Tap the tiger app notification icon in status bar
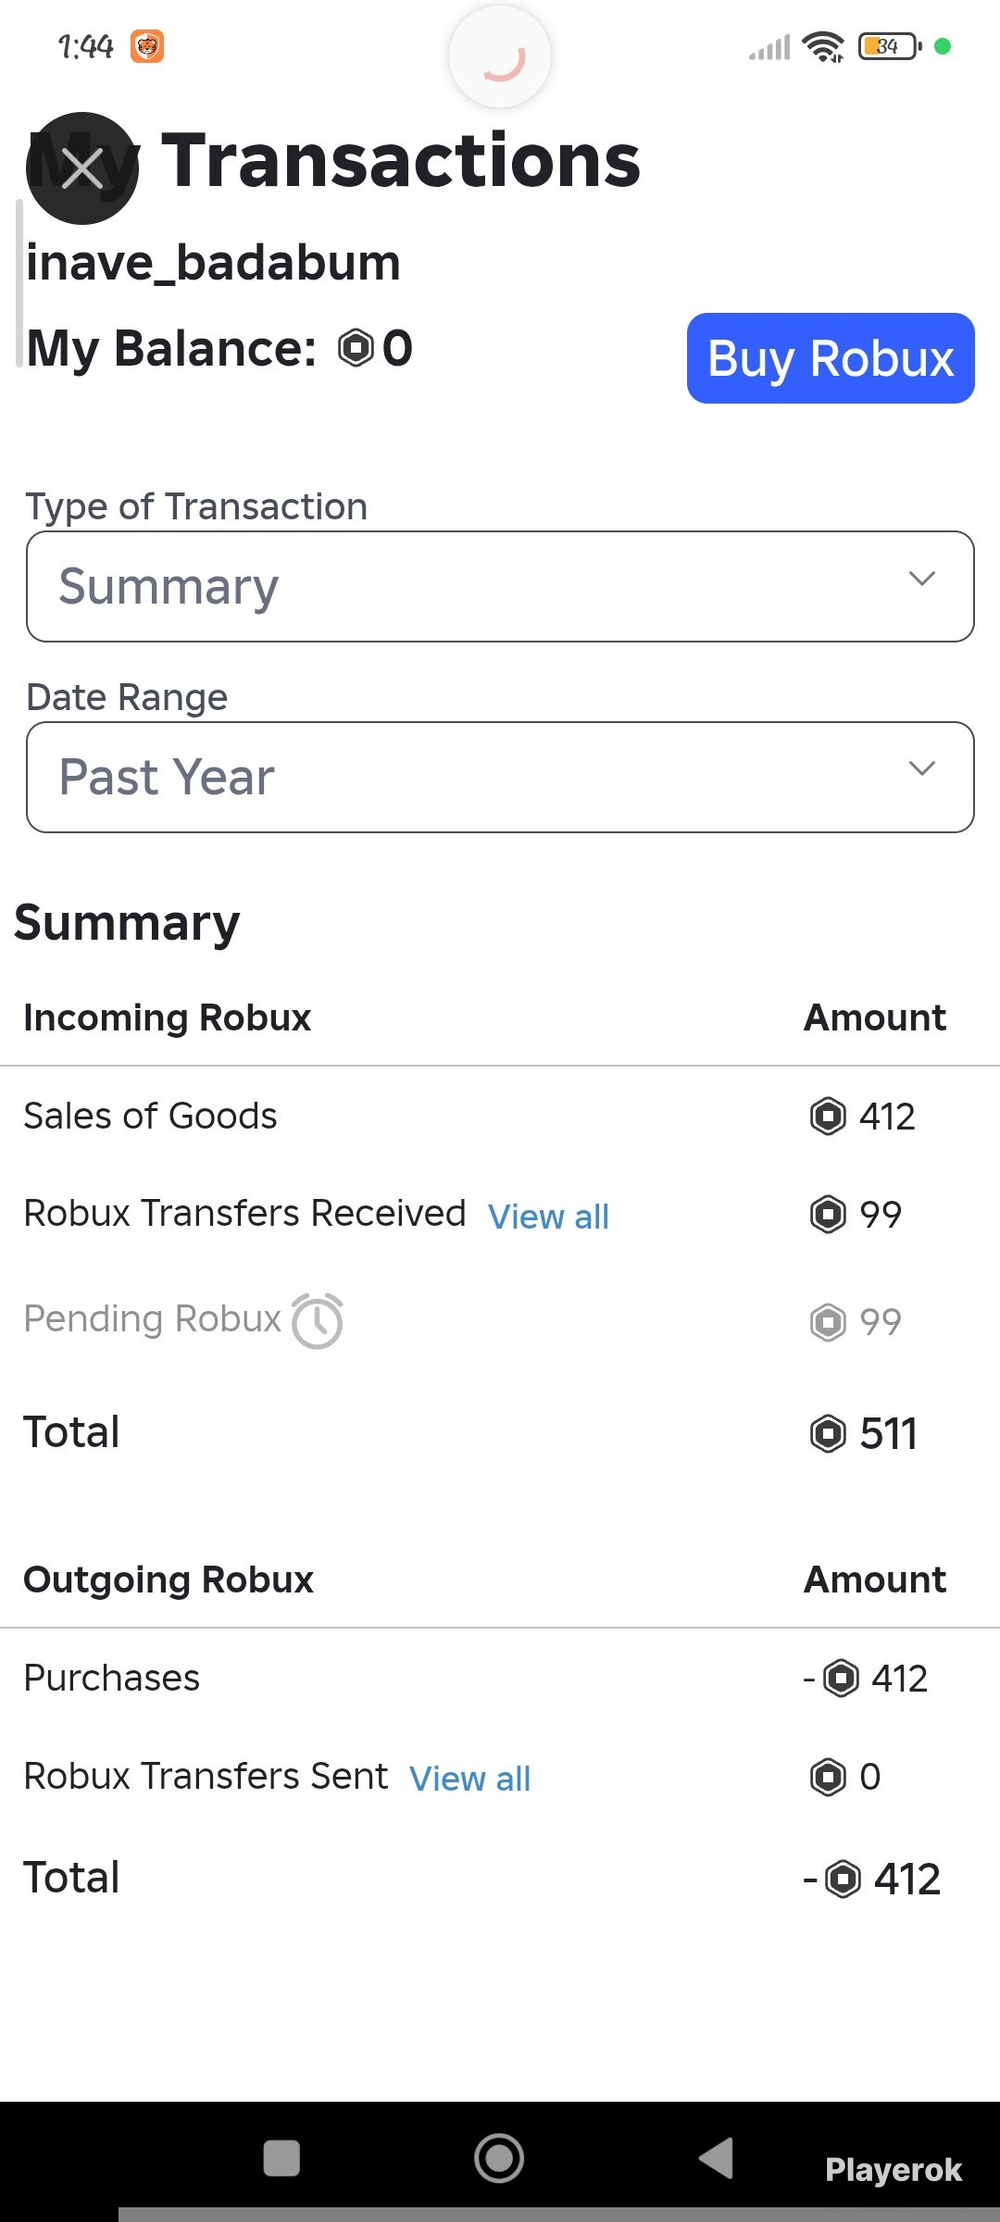Screen dimensions: 1000x2222 pos(147,46)
